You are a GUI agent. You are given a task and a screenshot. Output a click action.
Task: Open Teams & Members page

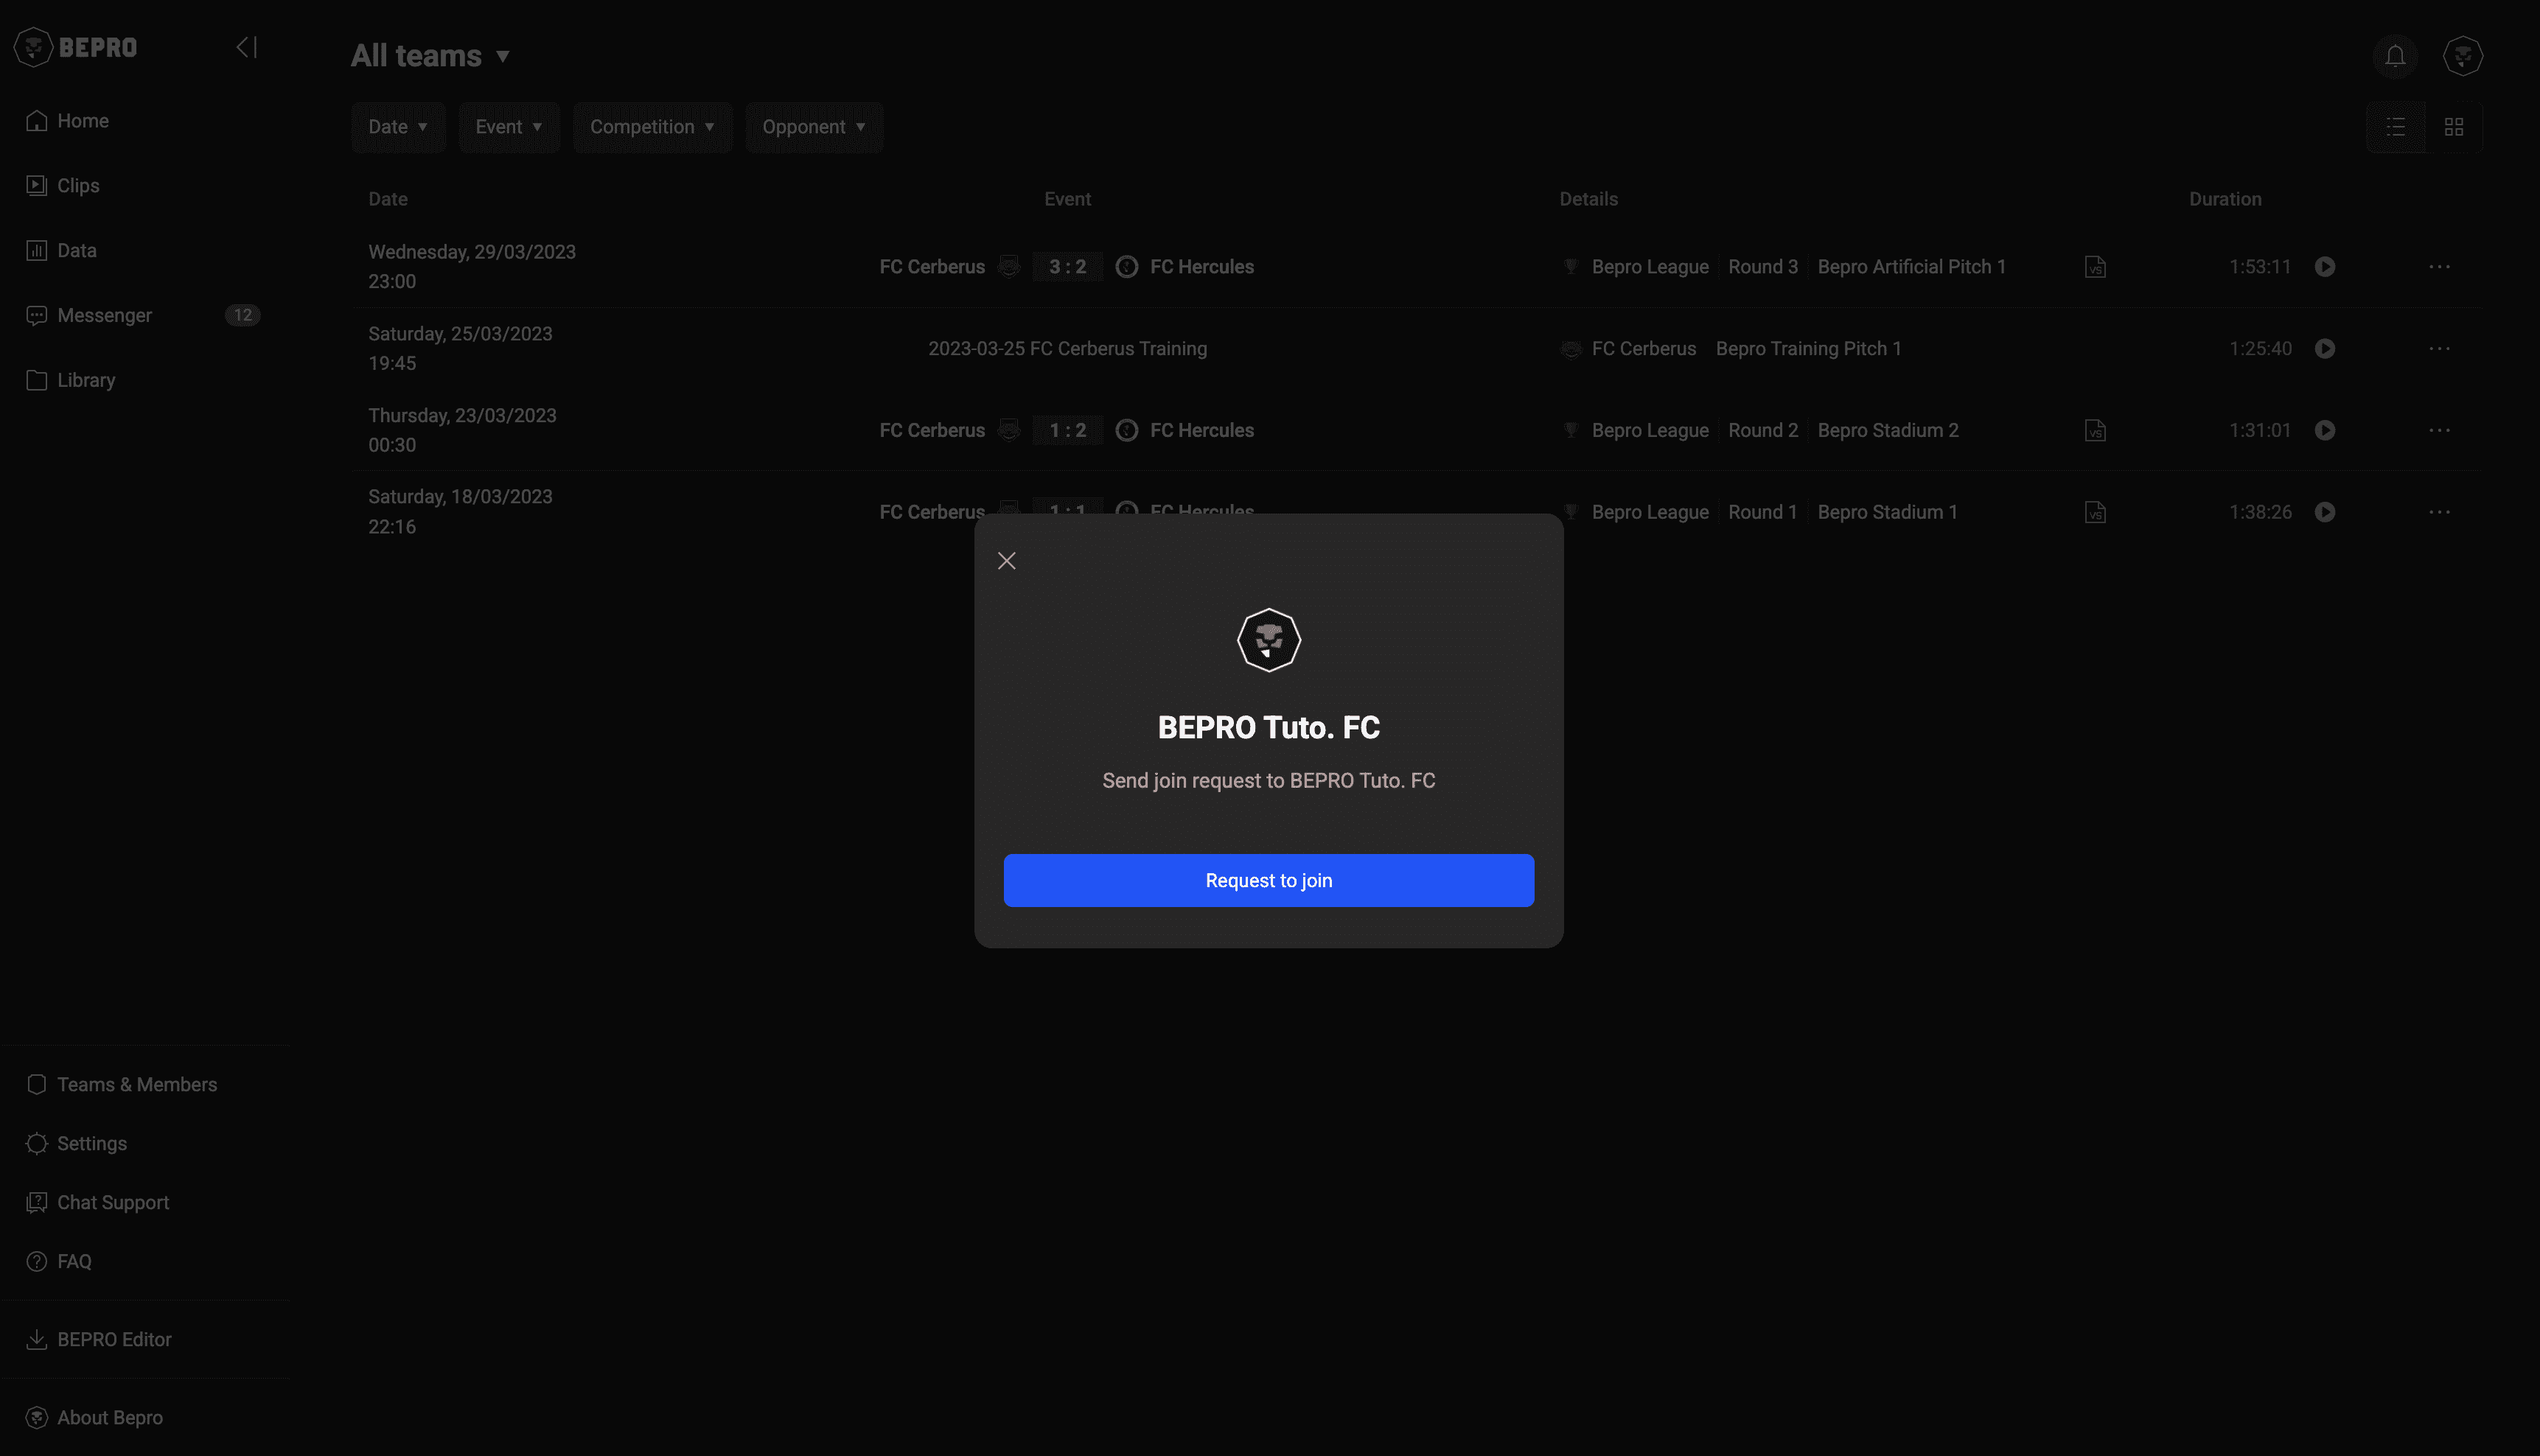136,1084
